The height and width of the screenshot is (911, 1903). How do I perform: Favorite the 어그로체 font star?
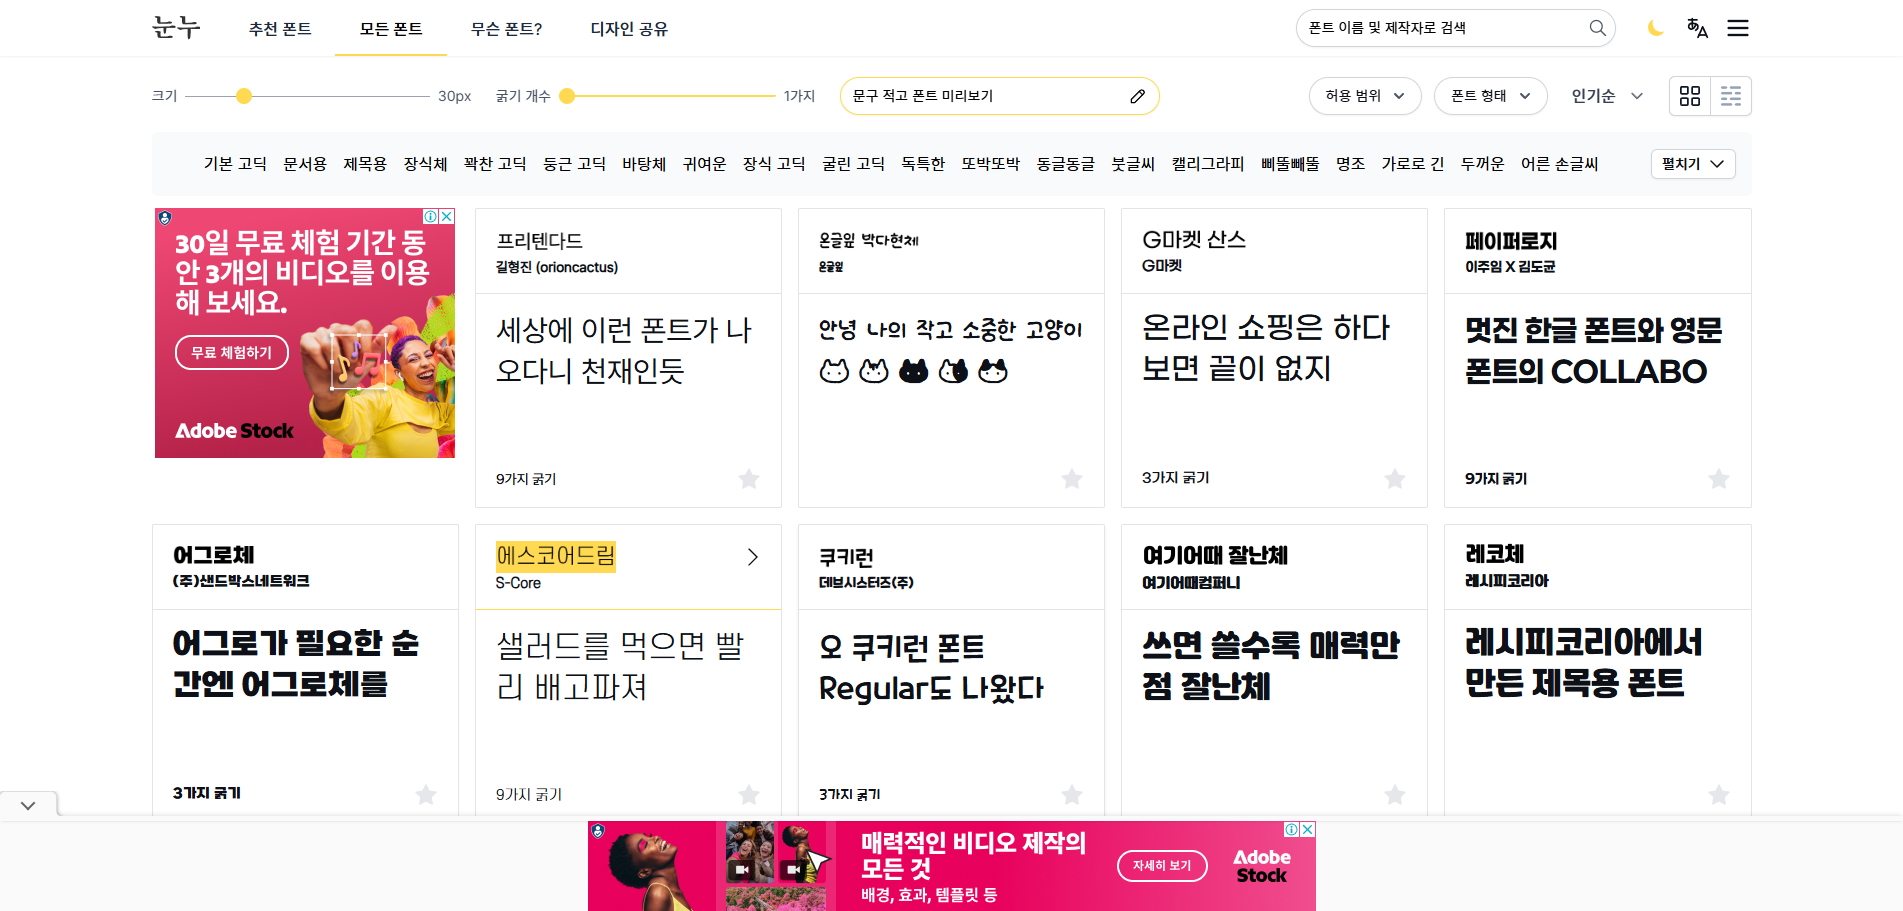[426, 795]
